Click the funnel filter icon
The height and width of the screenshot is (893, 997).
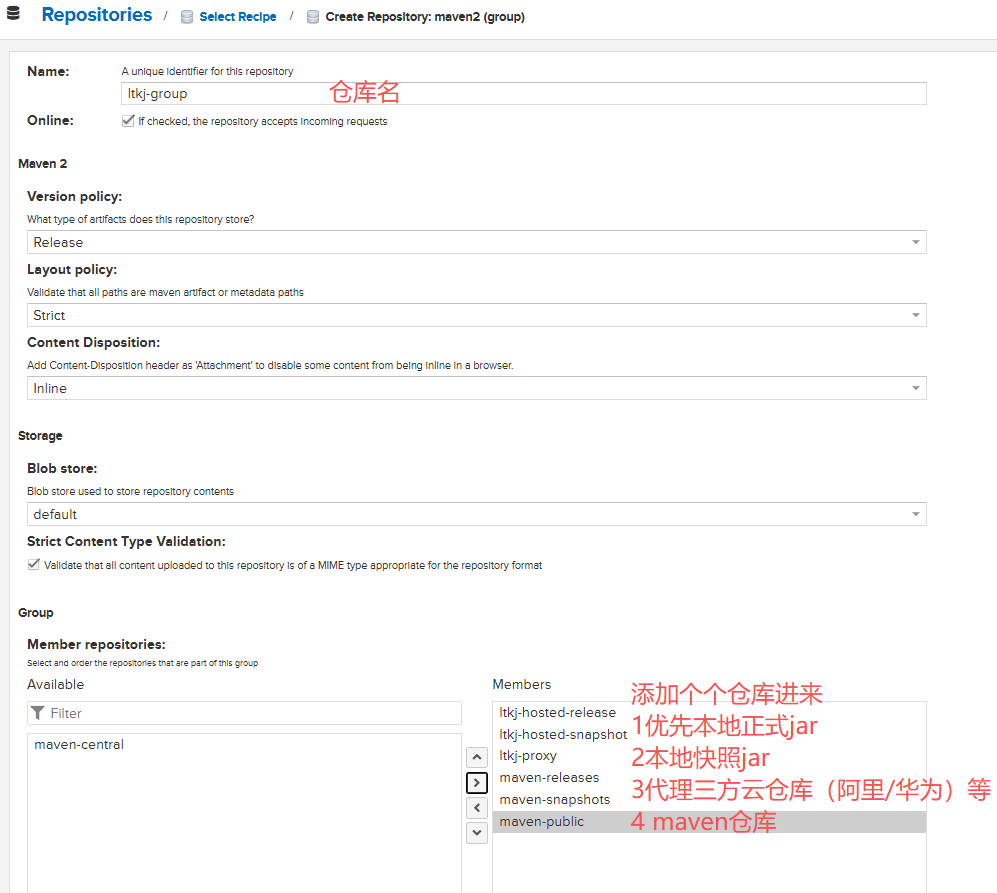(38, 713)
